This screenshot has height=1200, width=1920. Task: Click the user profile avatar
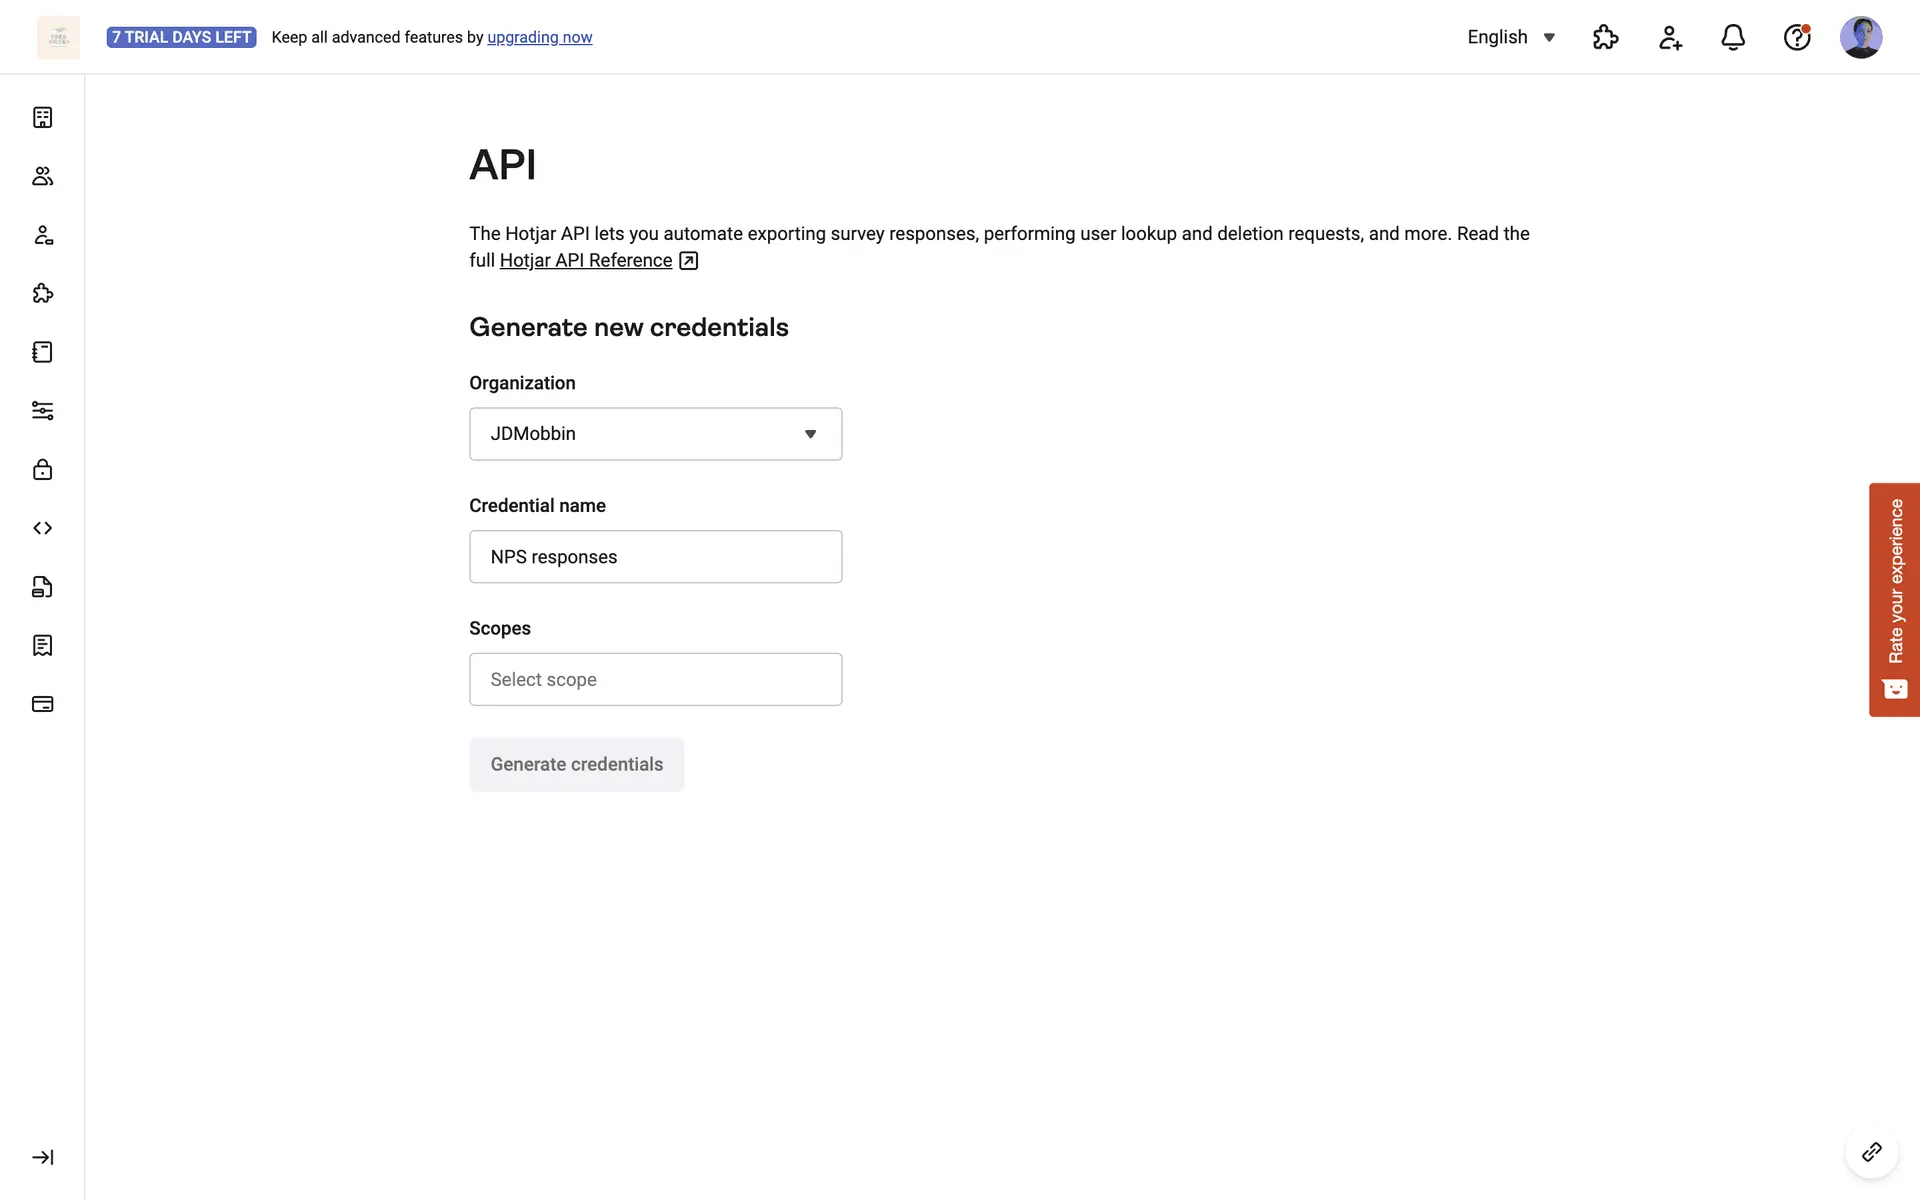click(1860, 38)
